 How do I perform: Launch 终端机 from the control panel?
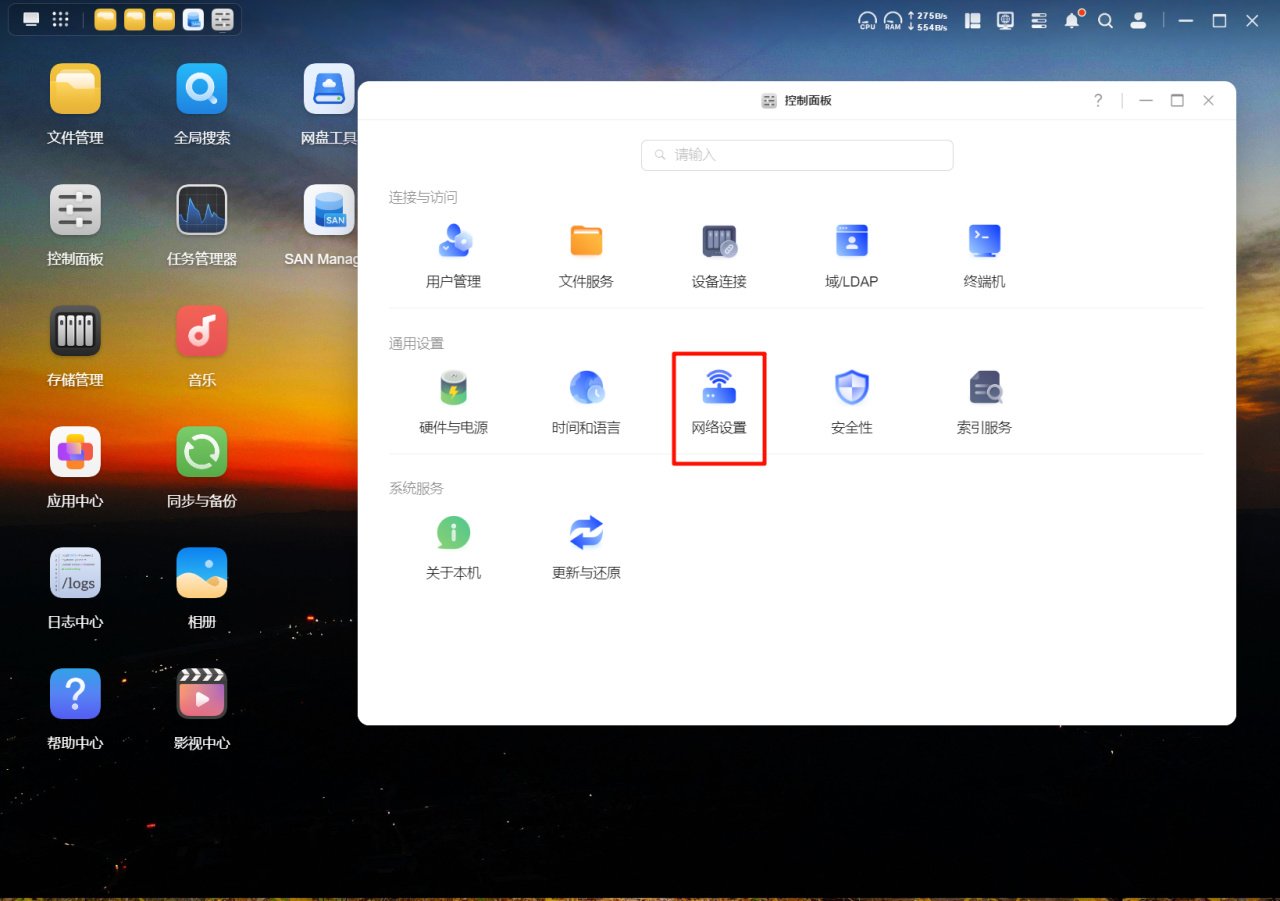984,255
